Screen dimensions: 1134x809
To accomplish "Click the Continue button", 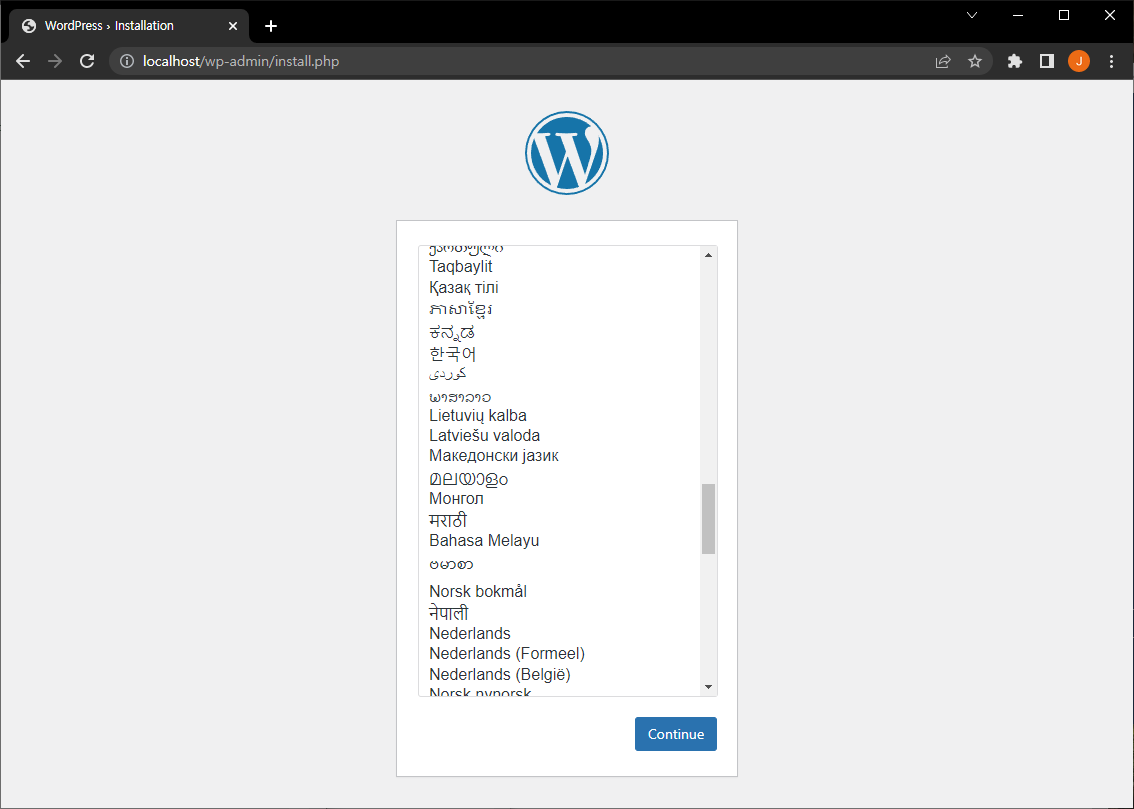I will coord(675,734).
